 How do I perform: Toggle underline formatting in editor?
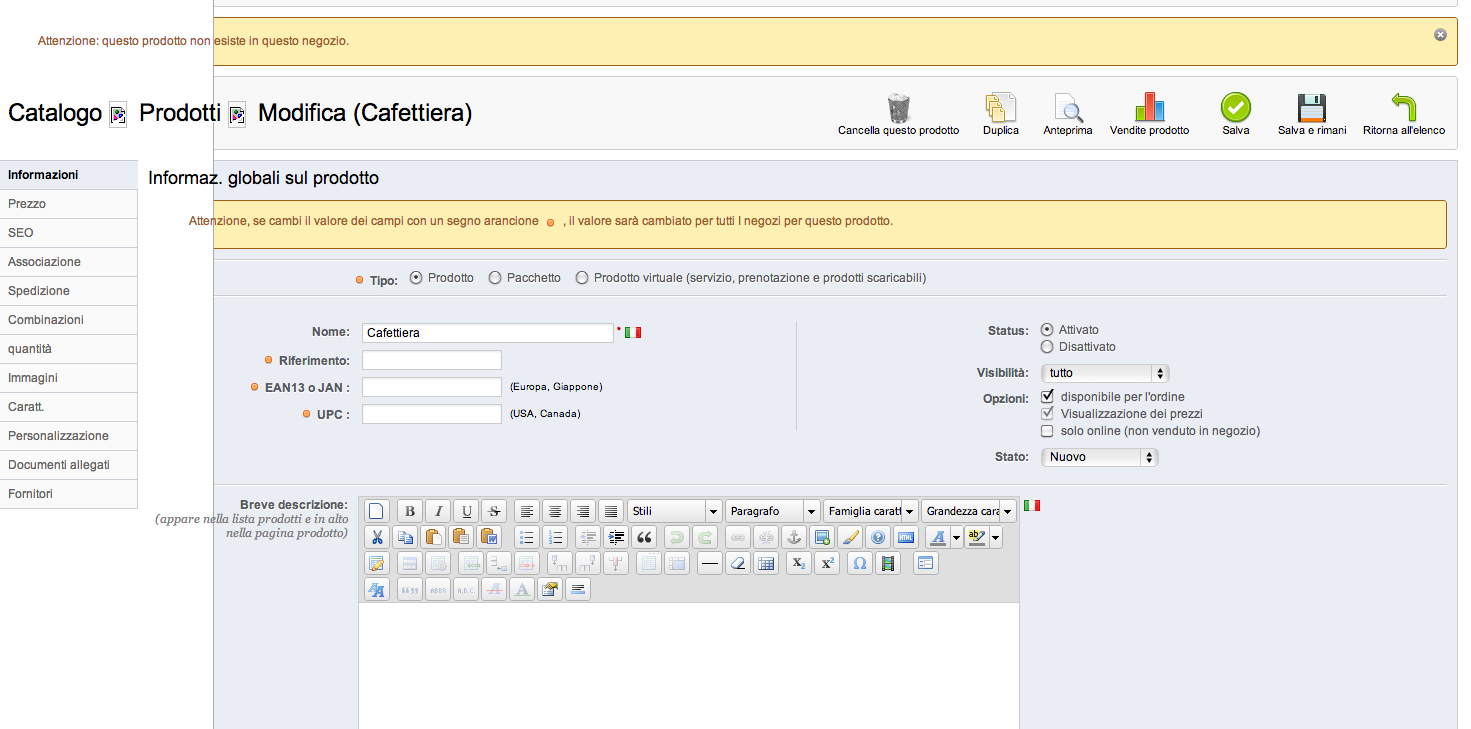coord(465,511)
